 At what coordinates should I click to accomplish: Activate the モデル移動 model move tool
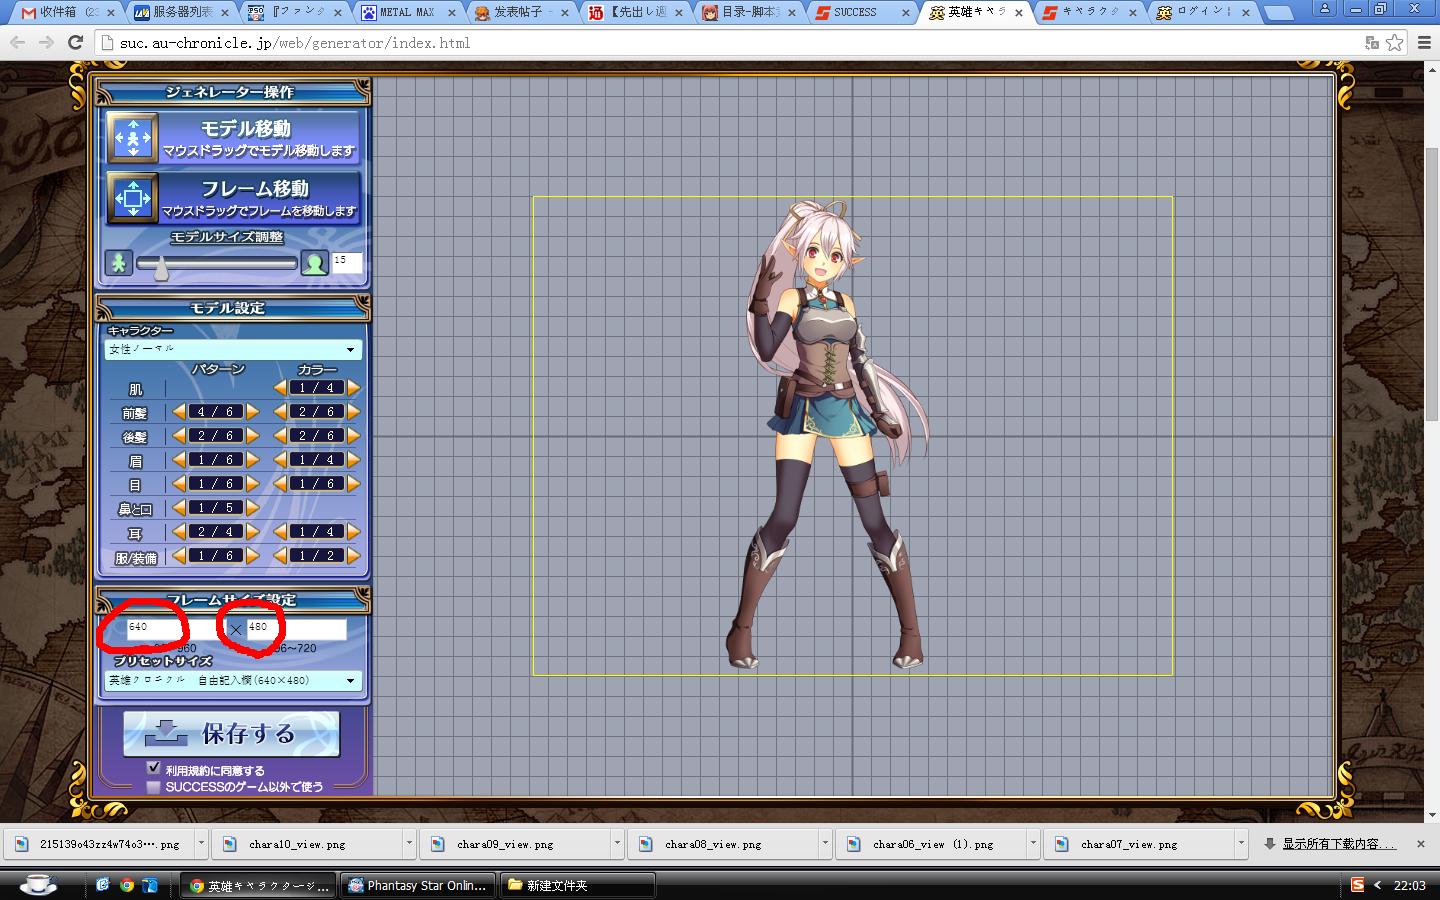pyautogui.click(x=233, y=138)
